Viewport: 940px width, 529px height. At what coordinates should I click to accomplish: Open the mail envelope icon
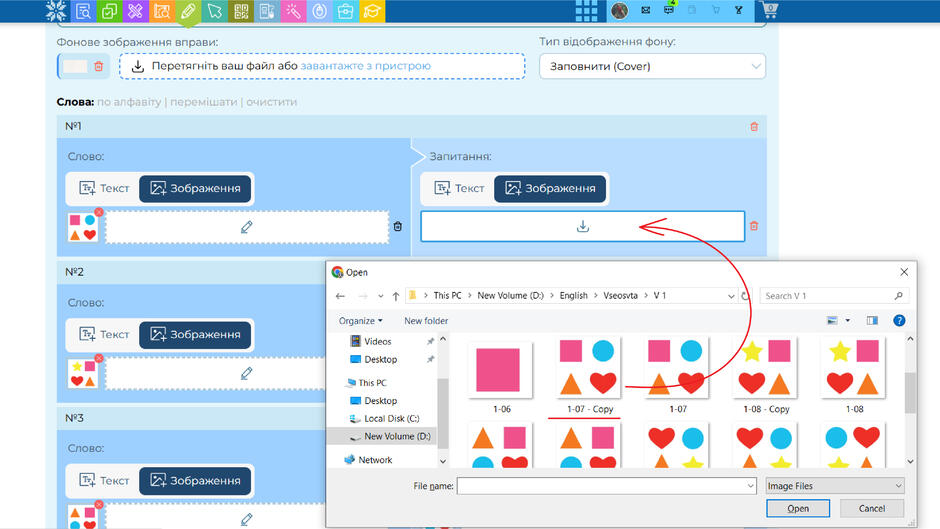[x=646, y=10]
